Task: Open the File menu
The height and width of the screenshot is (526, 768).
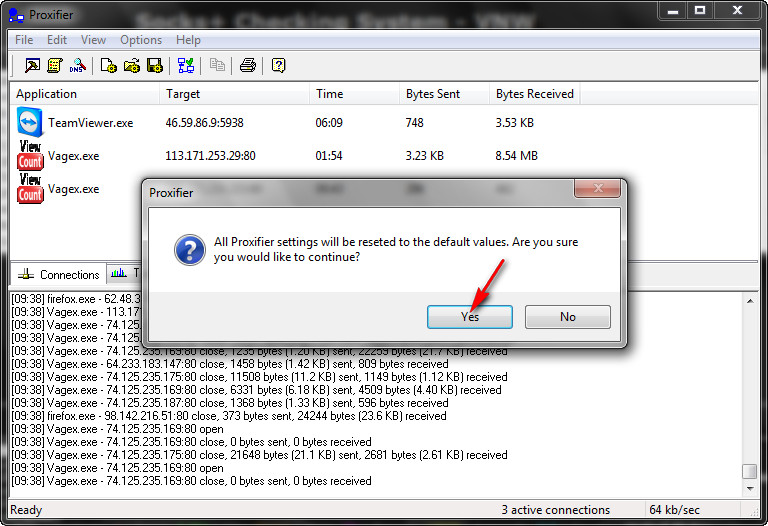Action: click(x=24, y=40)
